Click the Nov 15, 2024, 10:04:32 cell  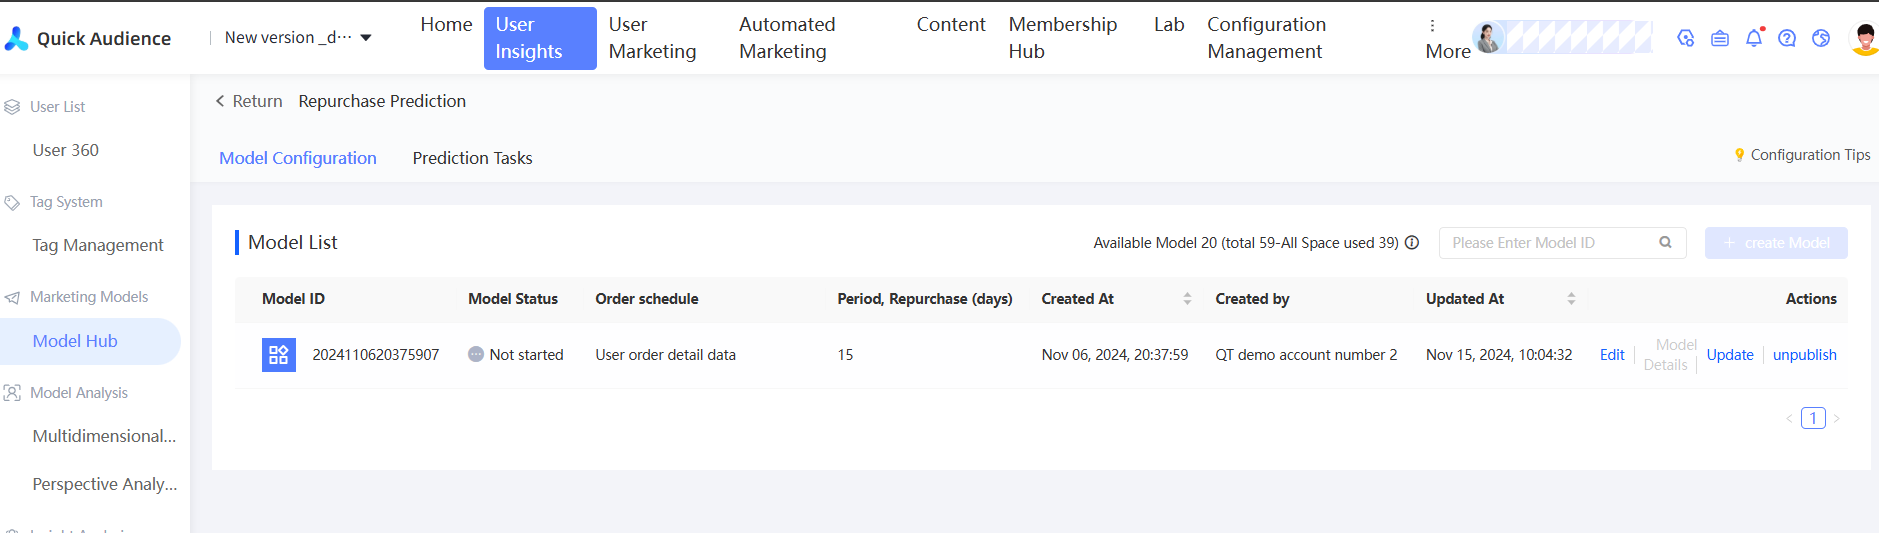click(x=1499, y=355)
